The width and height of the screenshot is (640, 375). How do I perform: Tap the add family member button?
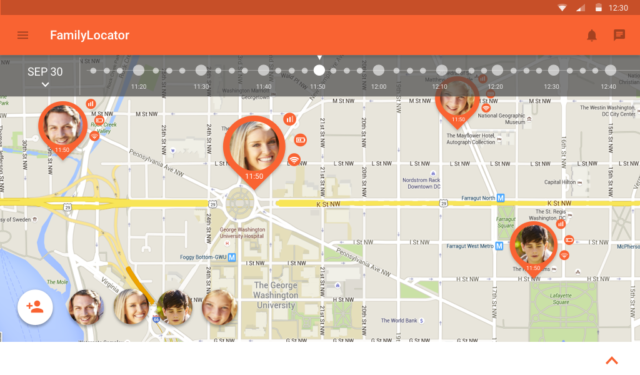(x=35, y=307)
